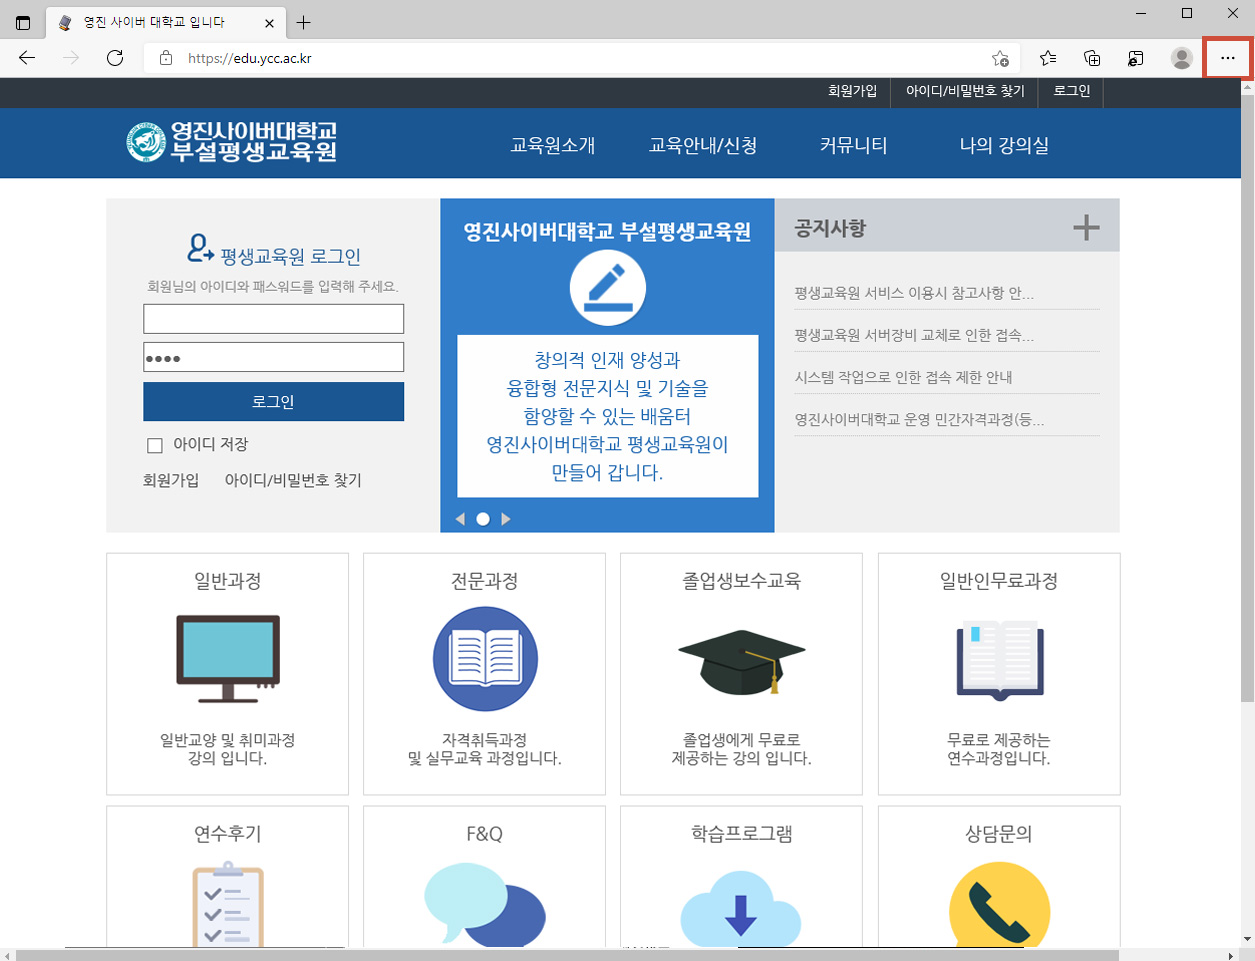Expand 공지사항 with the plus icon
Image resolution: width=1255 pixels, height=961 pixels.
coord(1086,228)
